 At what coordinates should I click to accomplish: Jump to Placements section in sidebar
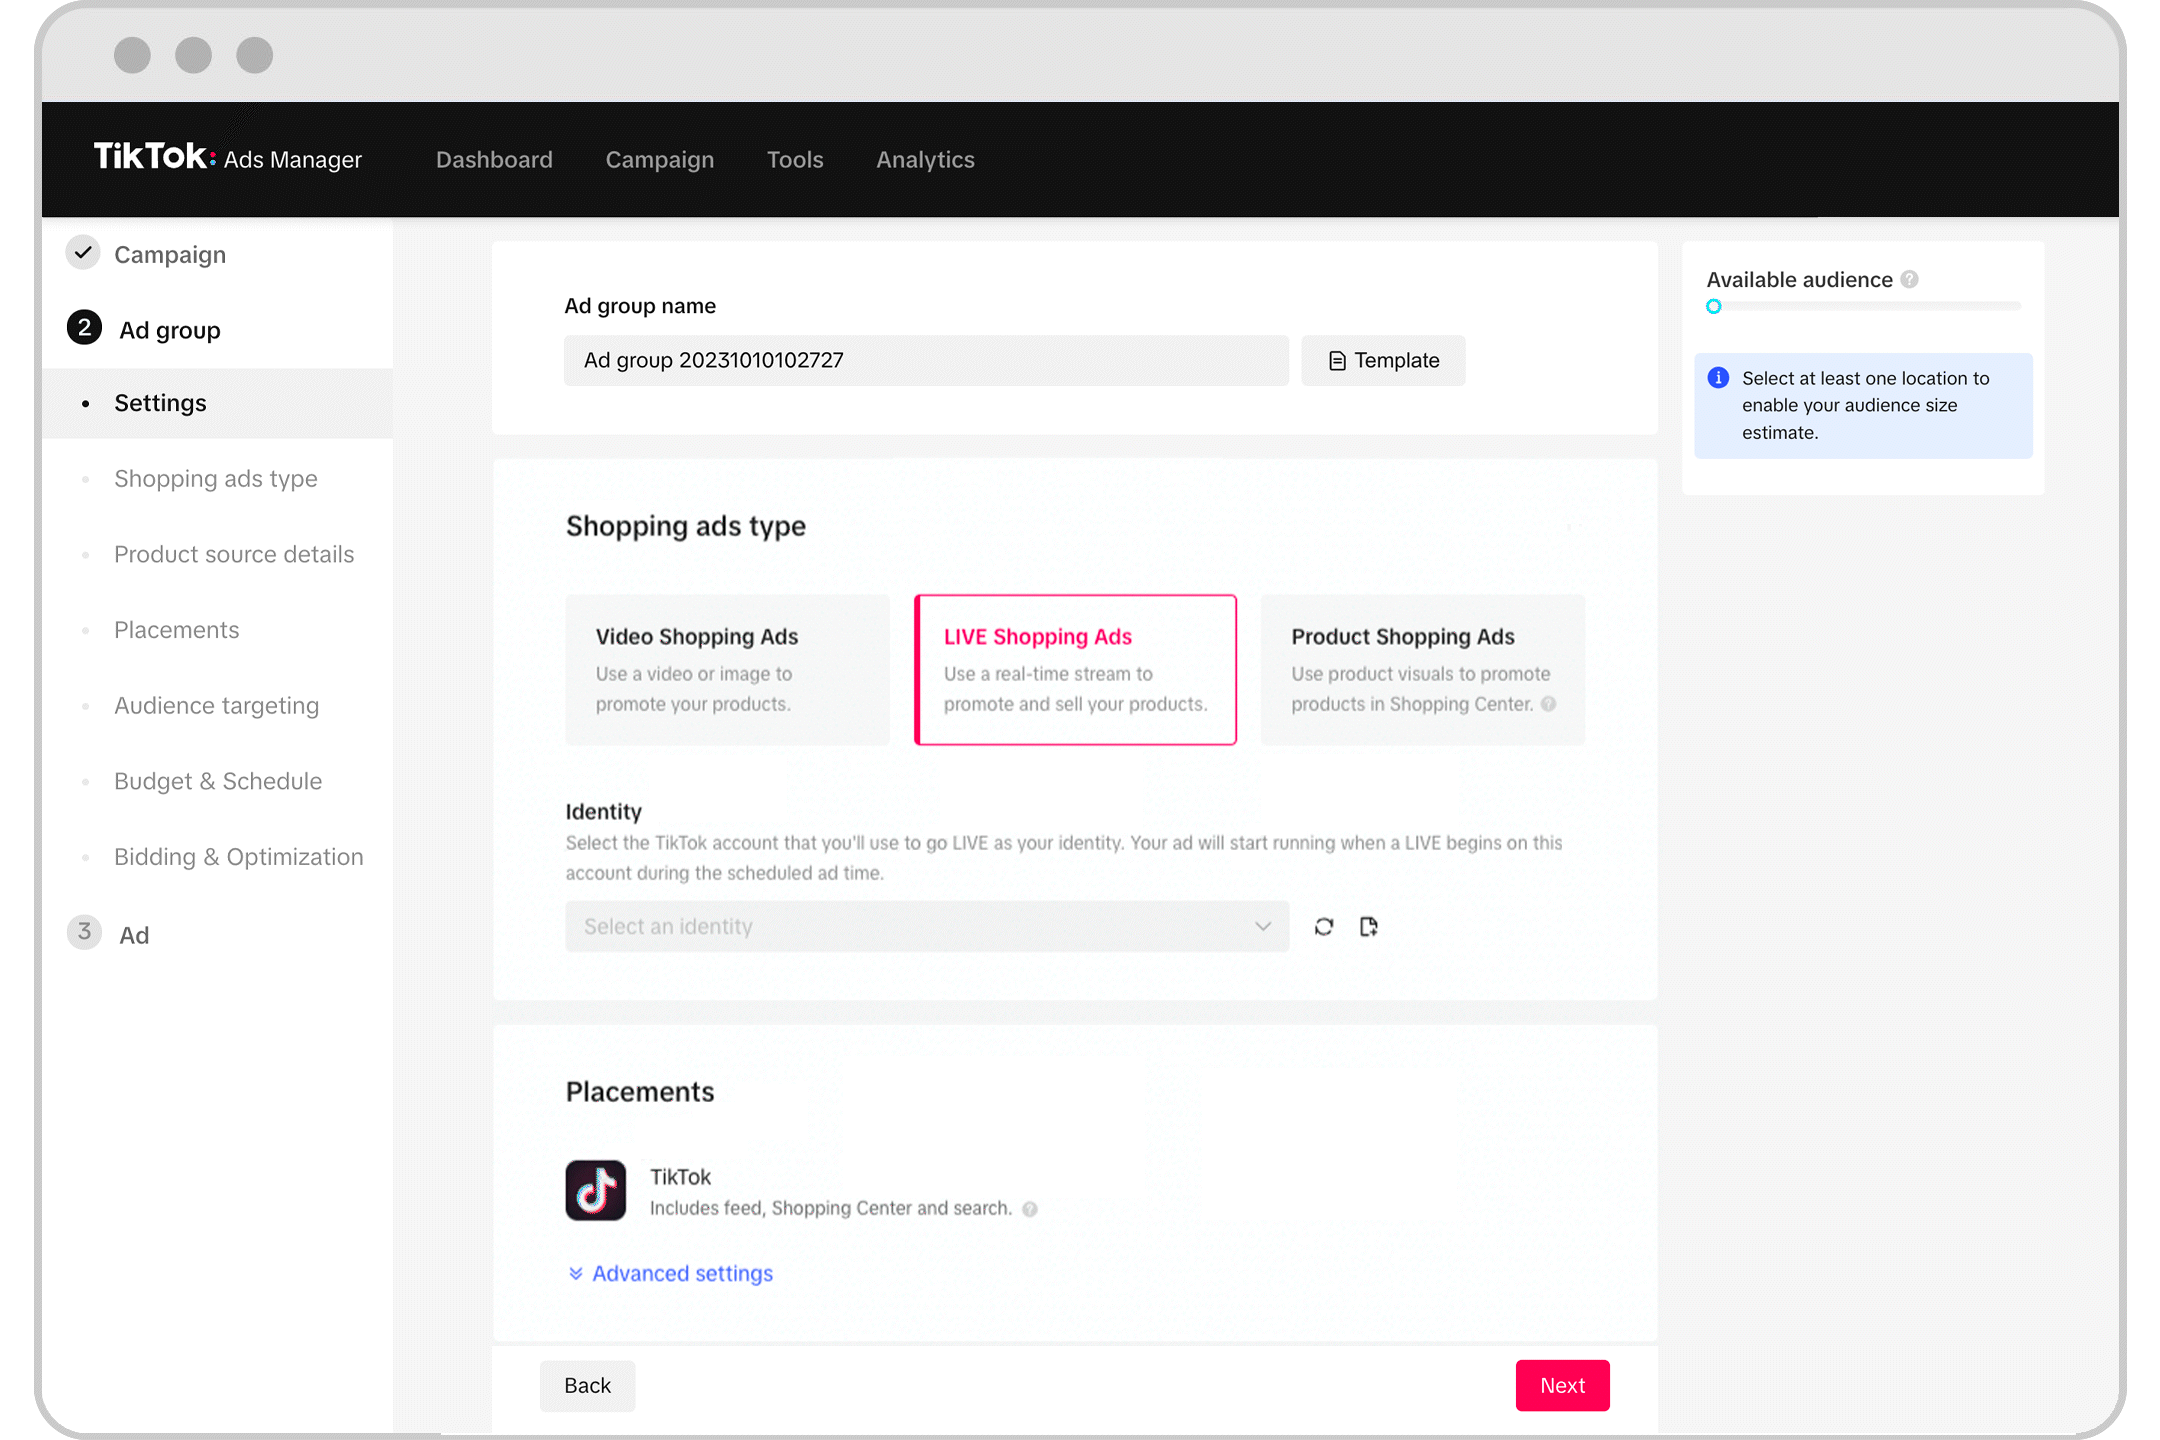click(177, 630)
